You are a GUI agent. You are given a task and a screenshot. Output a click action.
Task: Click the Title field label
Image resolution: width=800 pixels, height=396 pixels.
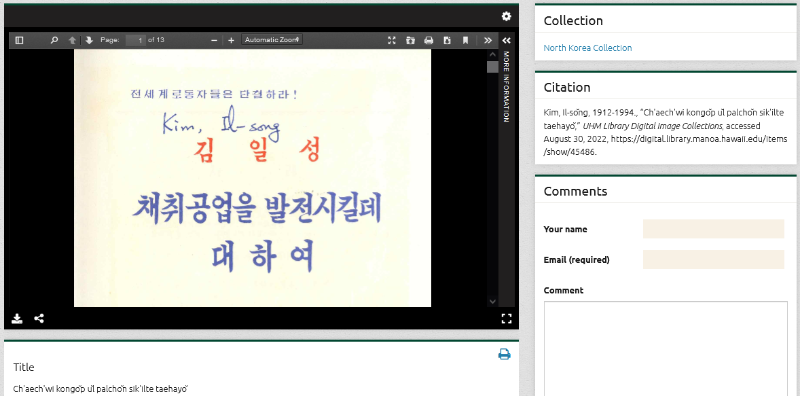point(23,367)
